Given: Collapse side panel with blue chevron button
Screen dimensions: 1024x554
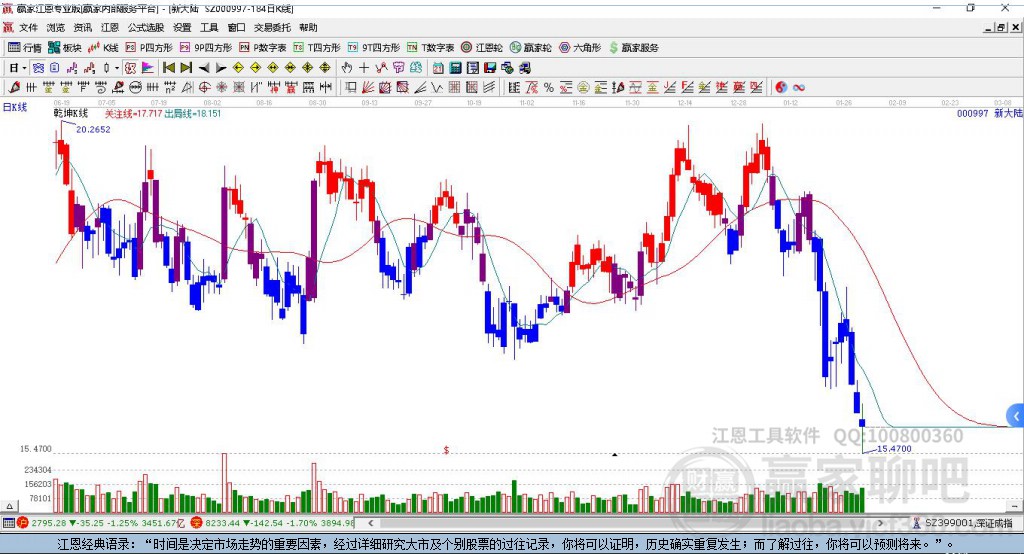Looking at the screenshot, I should point(1015,416).
